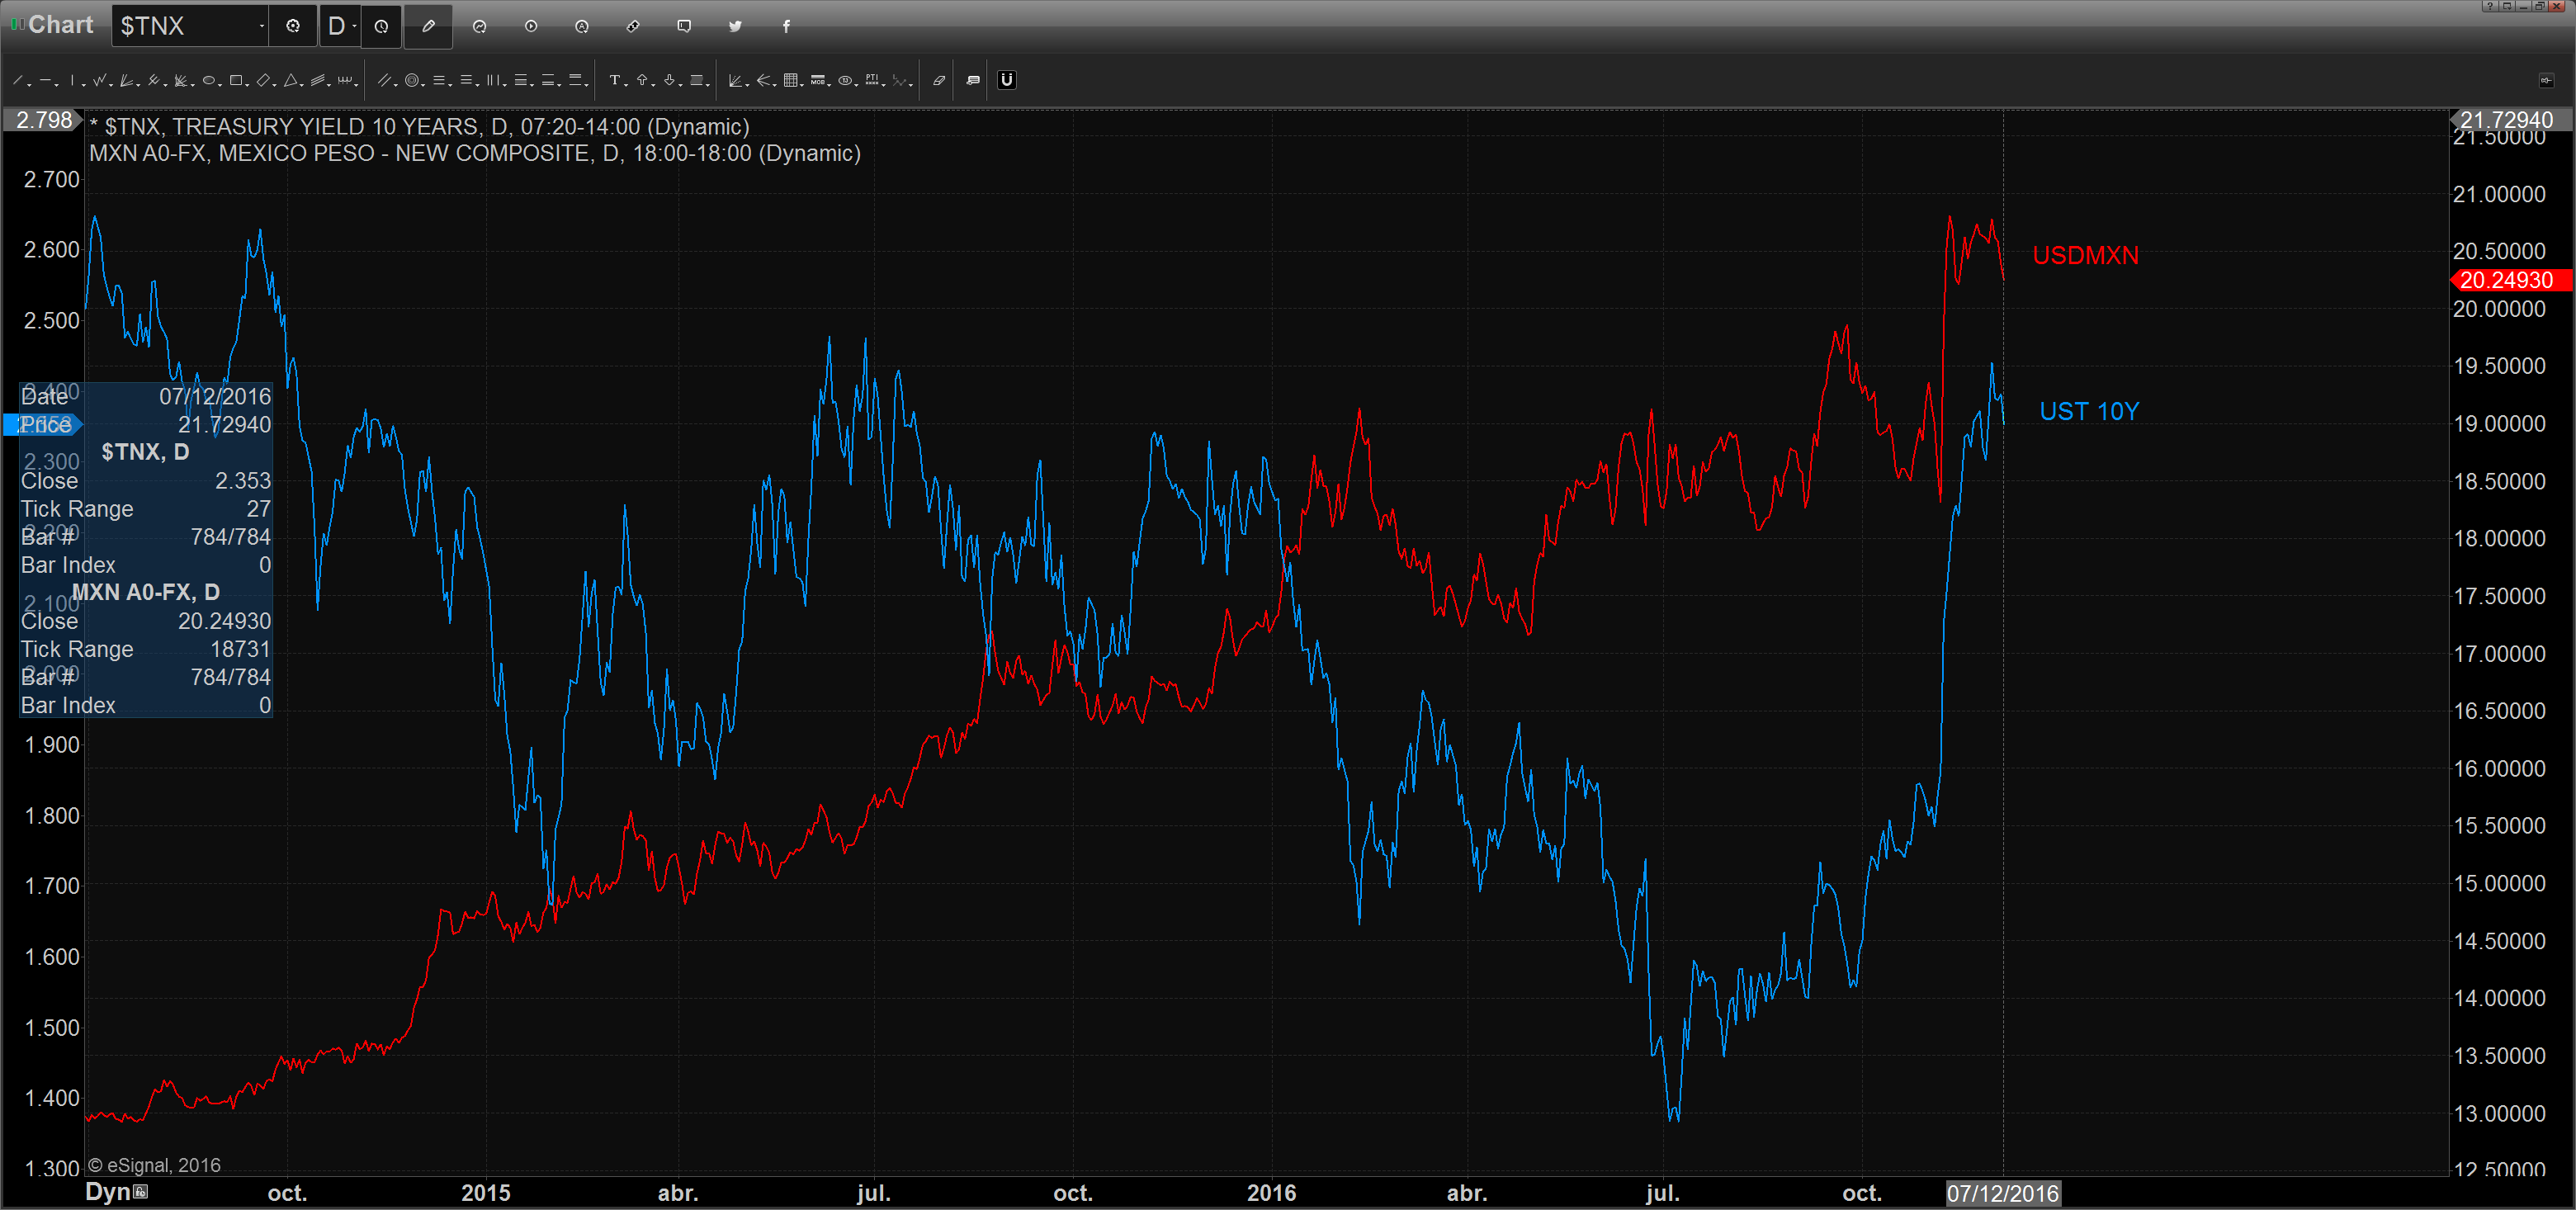The width and height of the screenshot is (2576, 1210).
Task: Select the Gann grid tool
Action: point(791,80)
